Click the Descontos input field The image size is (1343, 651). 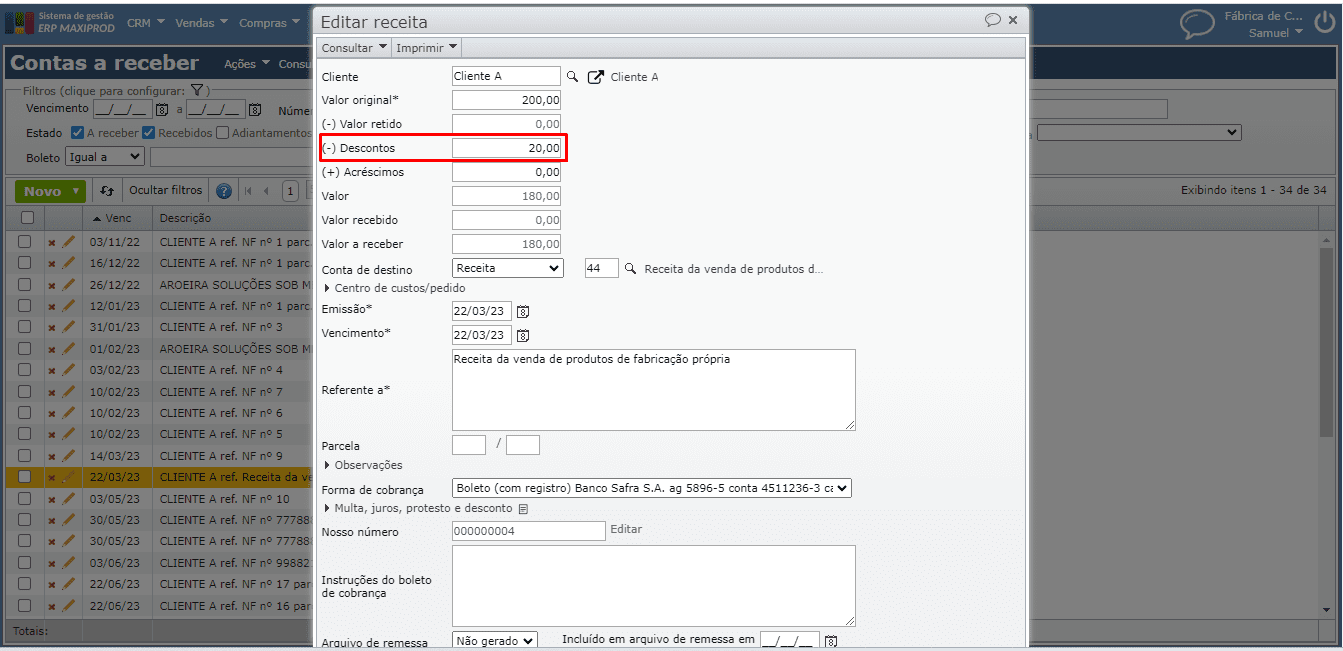506,148
